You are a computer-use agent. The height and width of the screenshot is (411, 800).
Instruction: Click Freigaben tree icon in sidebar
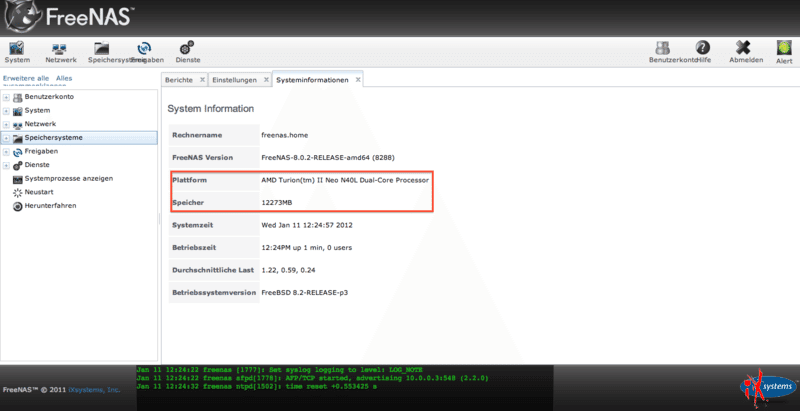point(18,152)
